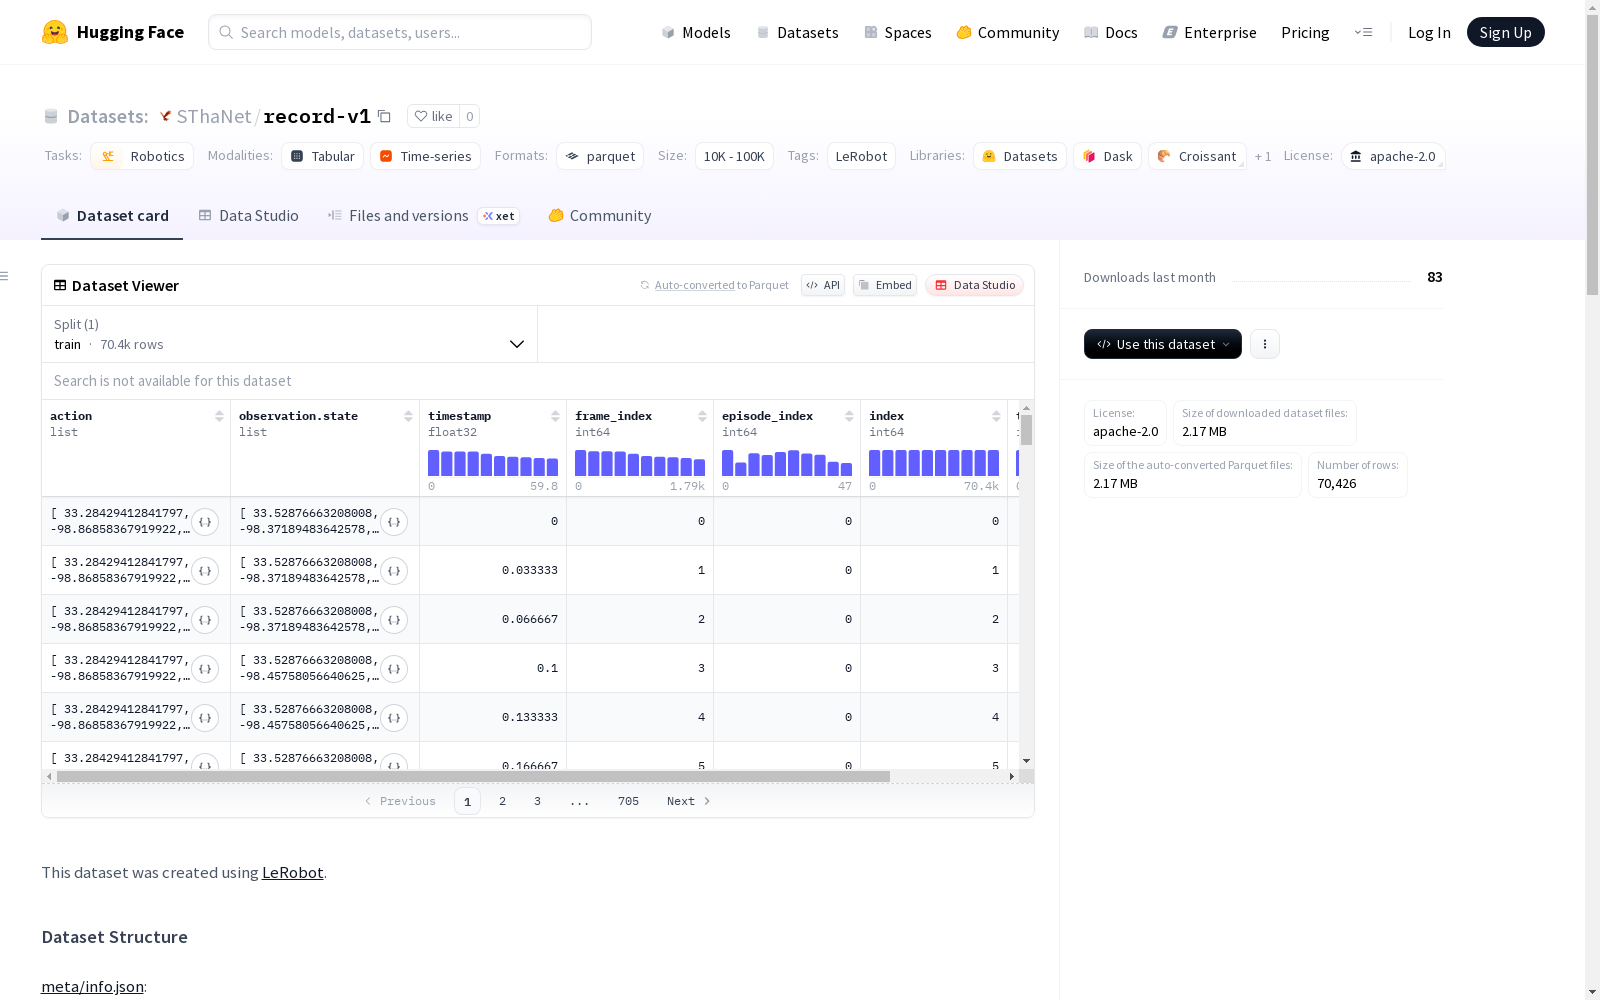Open the left sidebar table of contents icon

[x=5, y=276]
